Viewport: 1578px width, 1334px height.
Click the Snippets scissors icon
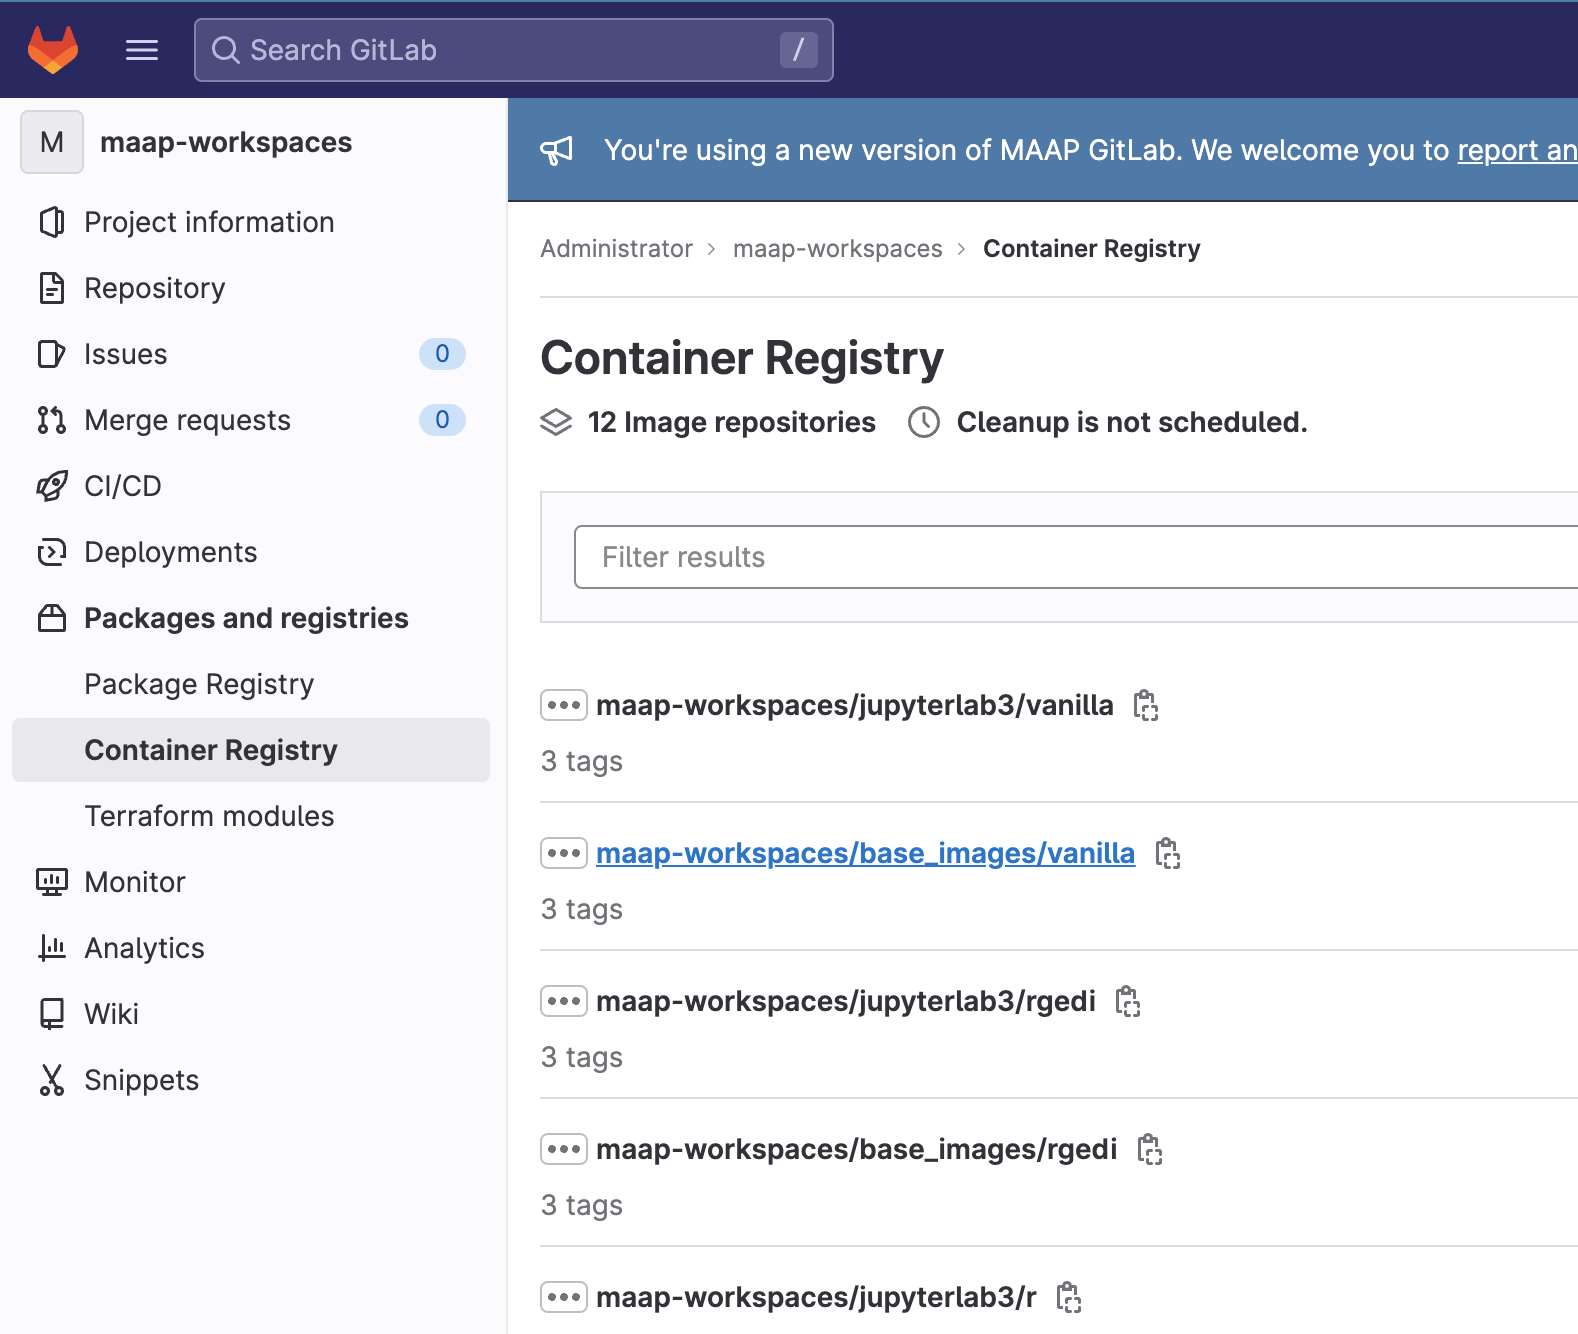pos(52,1080)
